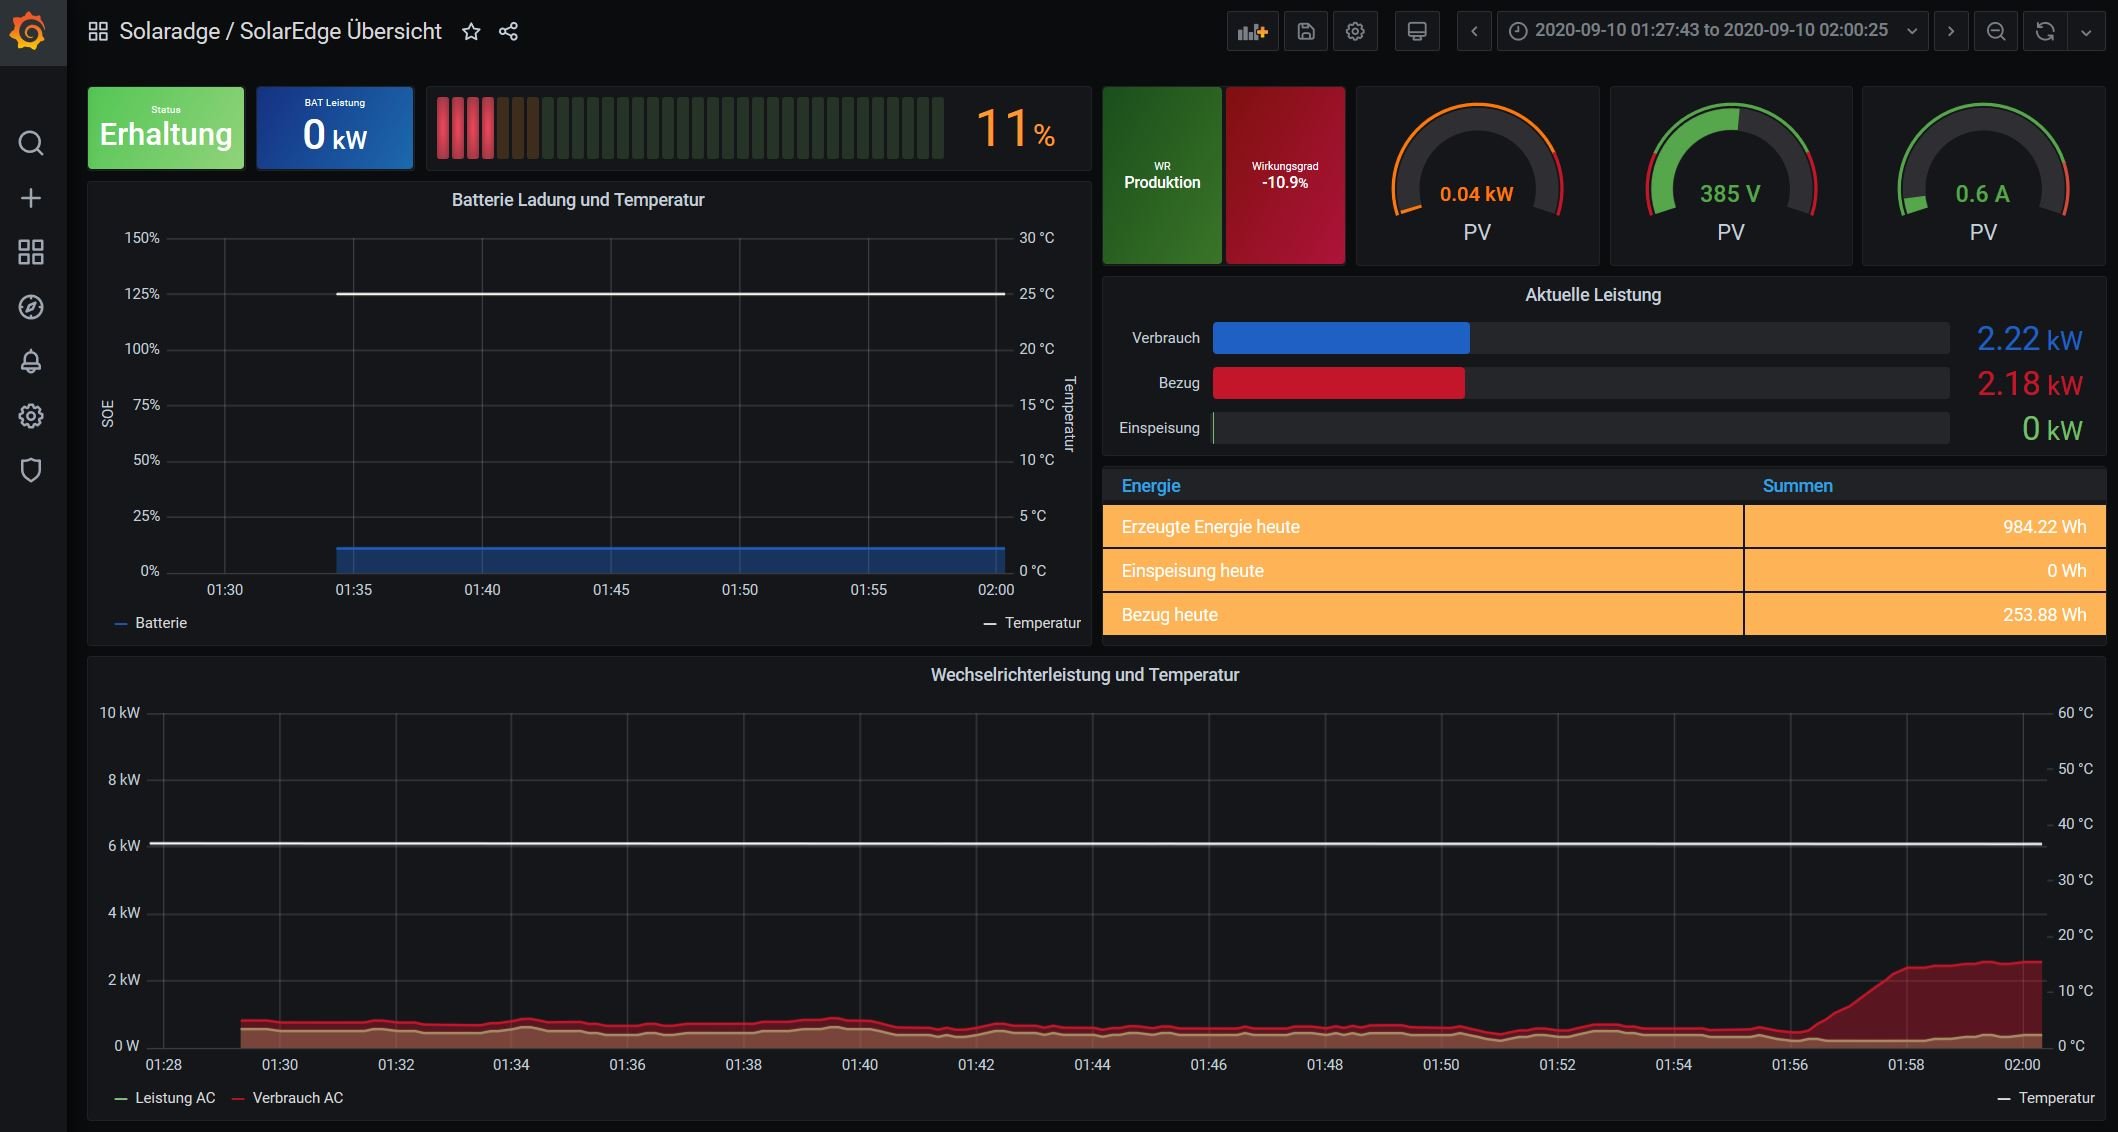Star the SolarEdge Übersicht dashboard

[x=471, y=32]
